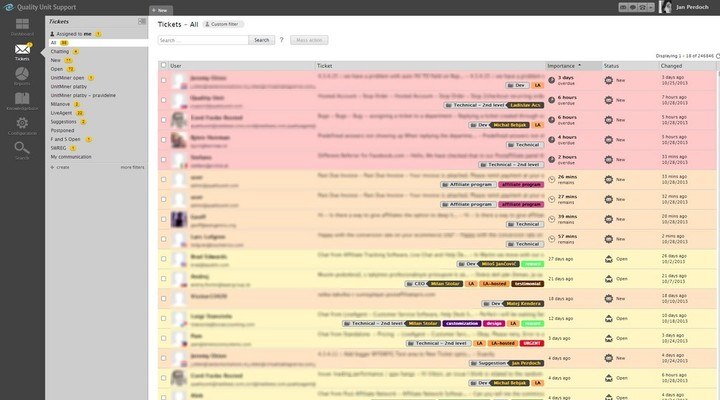Select the UnitMiner platby - pravidelne filter

[x=83, y=96]
